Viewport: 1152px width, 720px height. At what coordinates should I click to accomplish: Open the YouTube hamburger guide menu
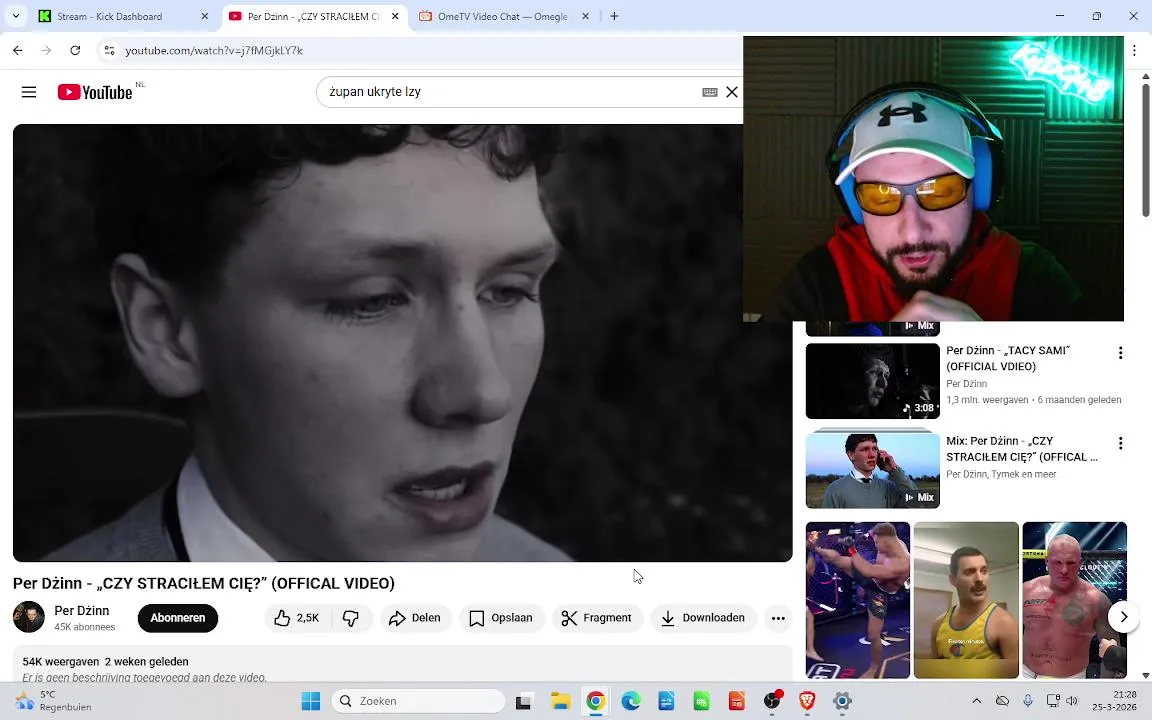[x=29, y=92]
